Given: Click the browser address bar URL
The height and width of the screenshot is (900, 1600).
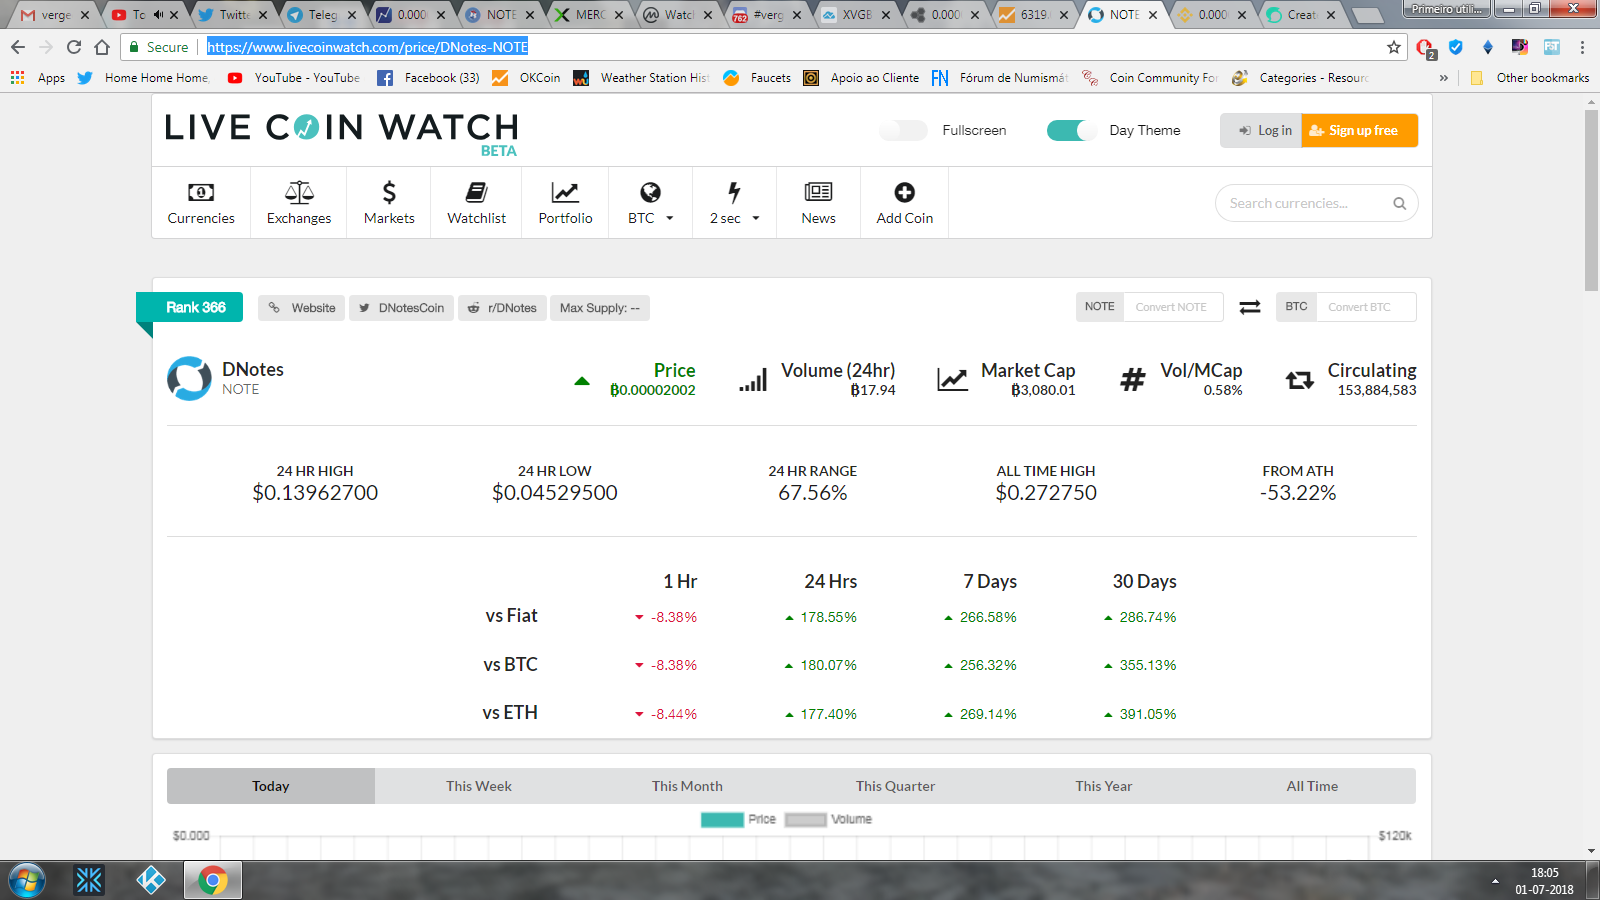Looking at the screenshot, I should point(367,47).
